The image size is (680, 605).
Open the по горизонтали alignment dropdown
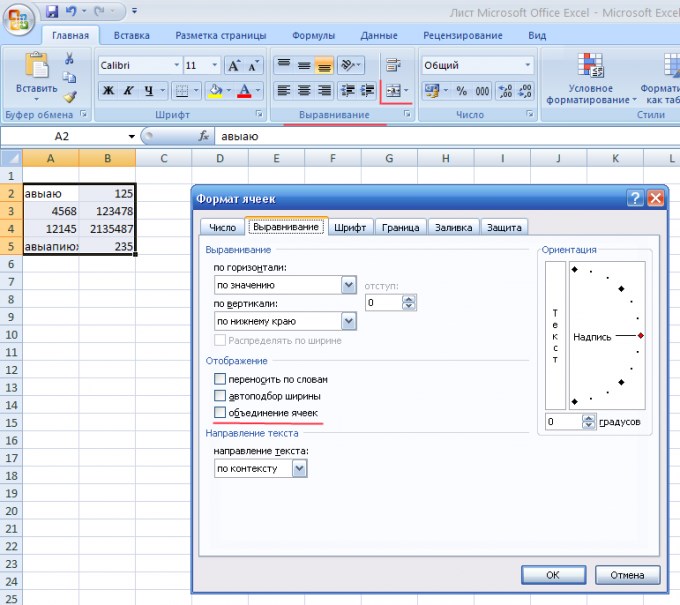(285, 285)
